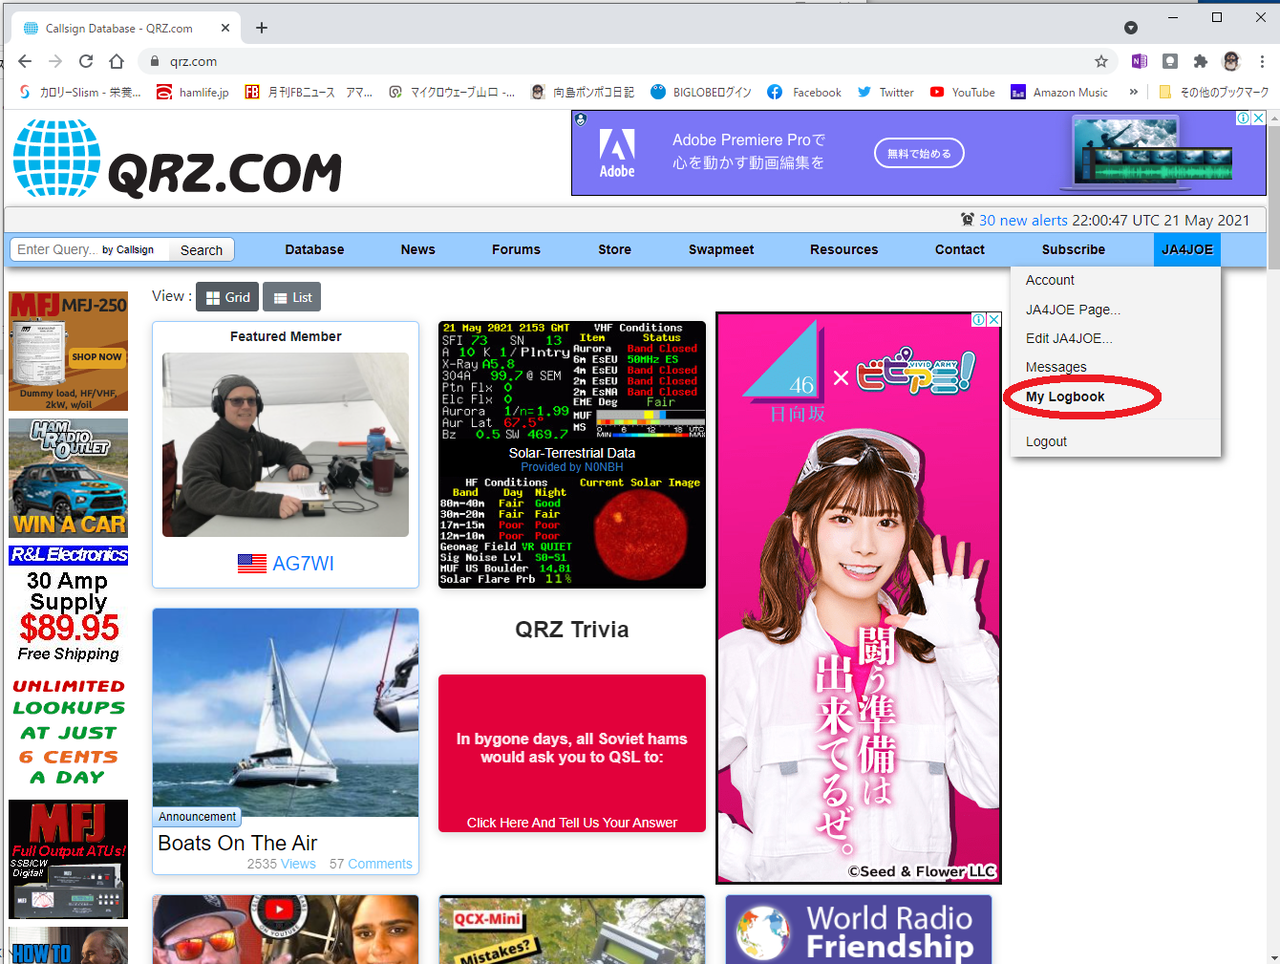Open the Resources menu
This screenshot has height=964, width=1280.
coord(844,250)
